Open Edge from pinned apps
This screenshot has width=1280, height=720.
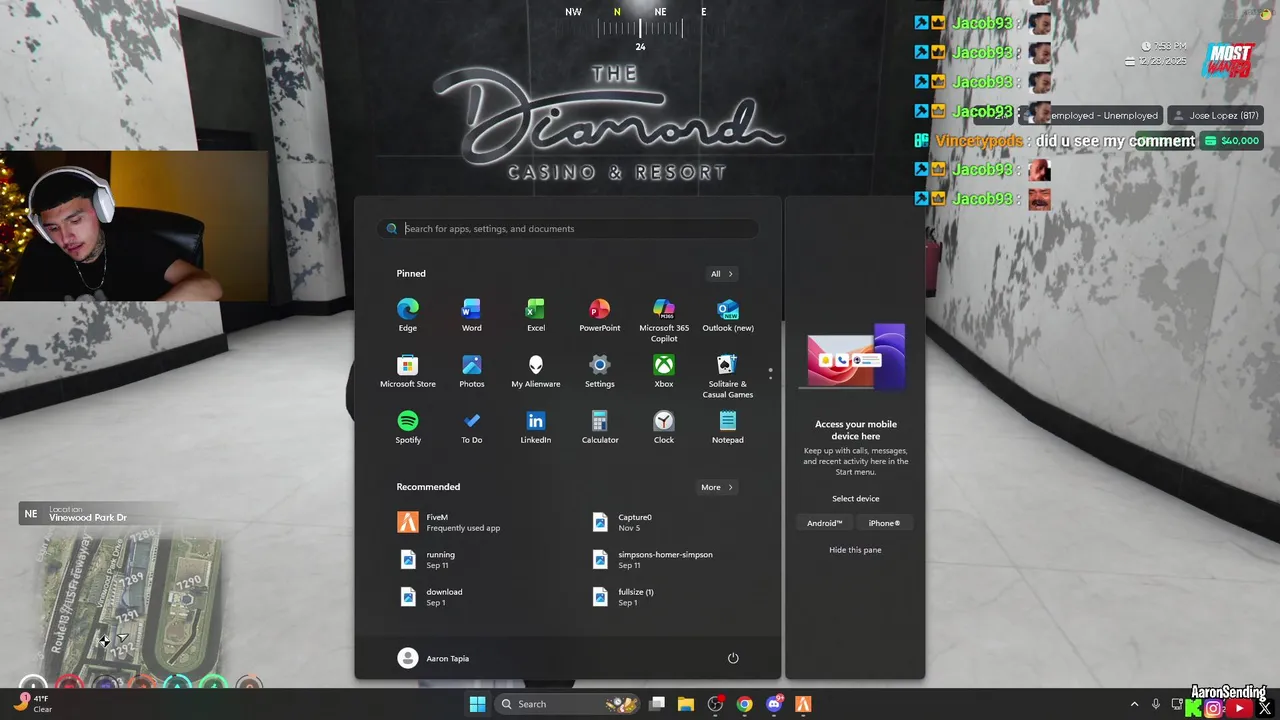407,315
